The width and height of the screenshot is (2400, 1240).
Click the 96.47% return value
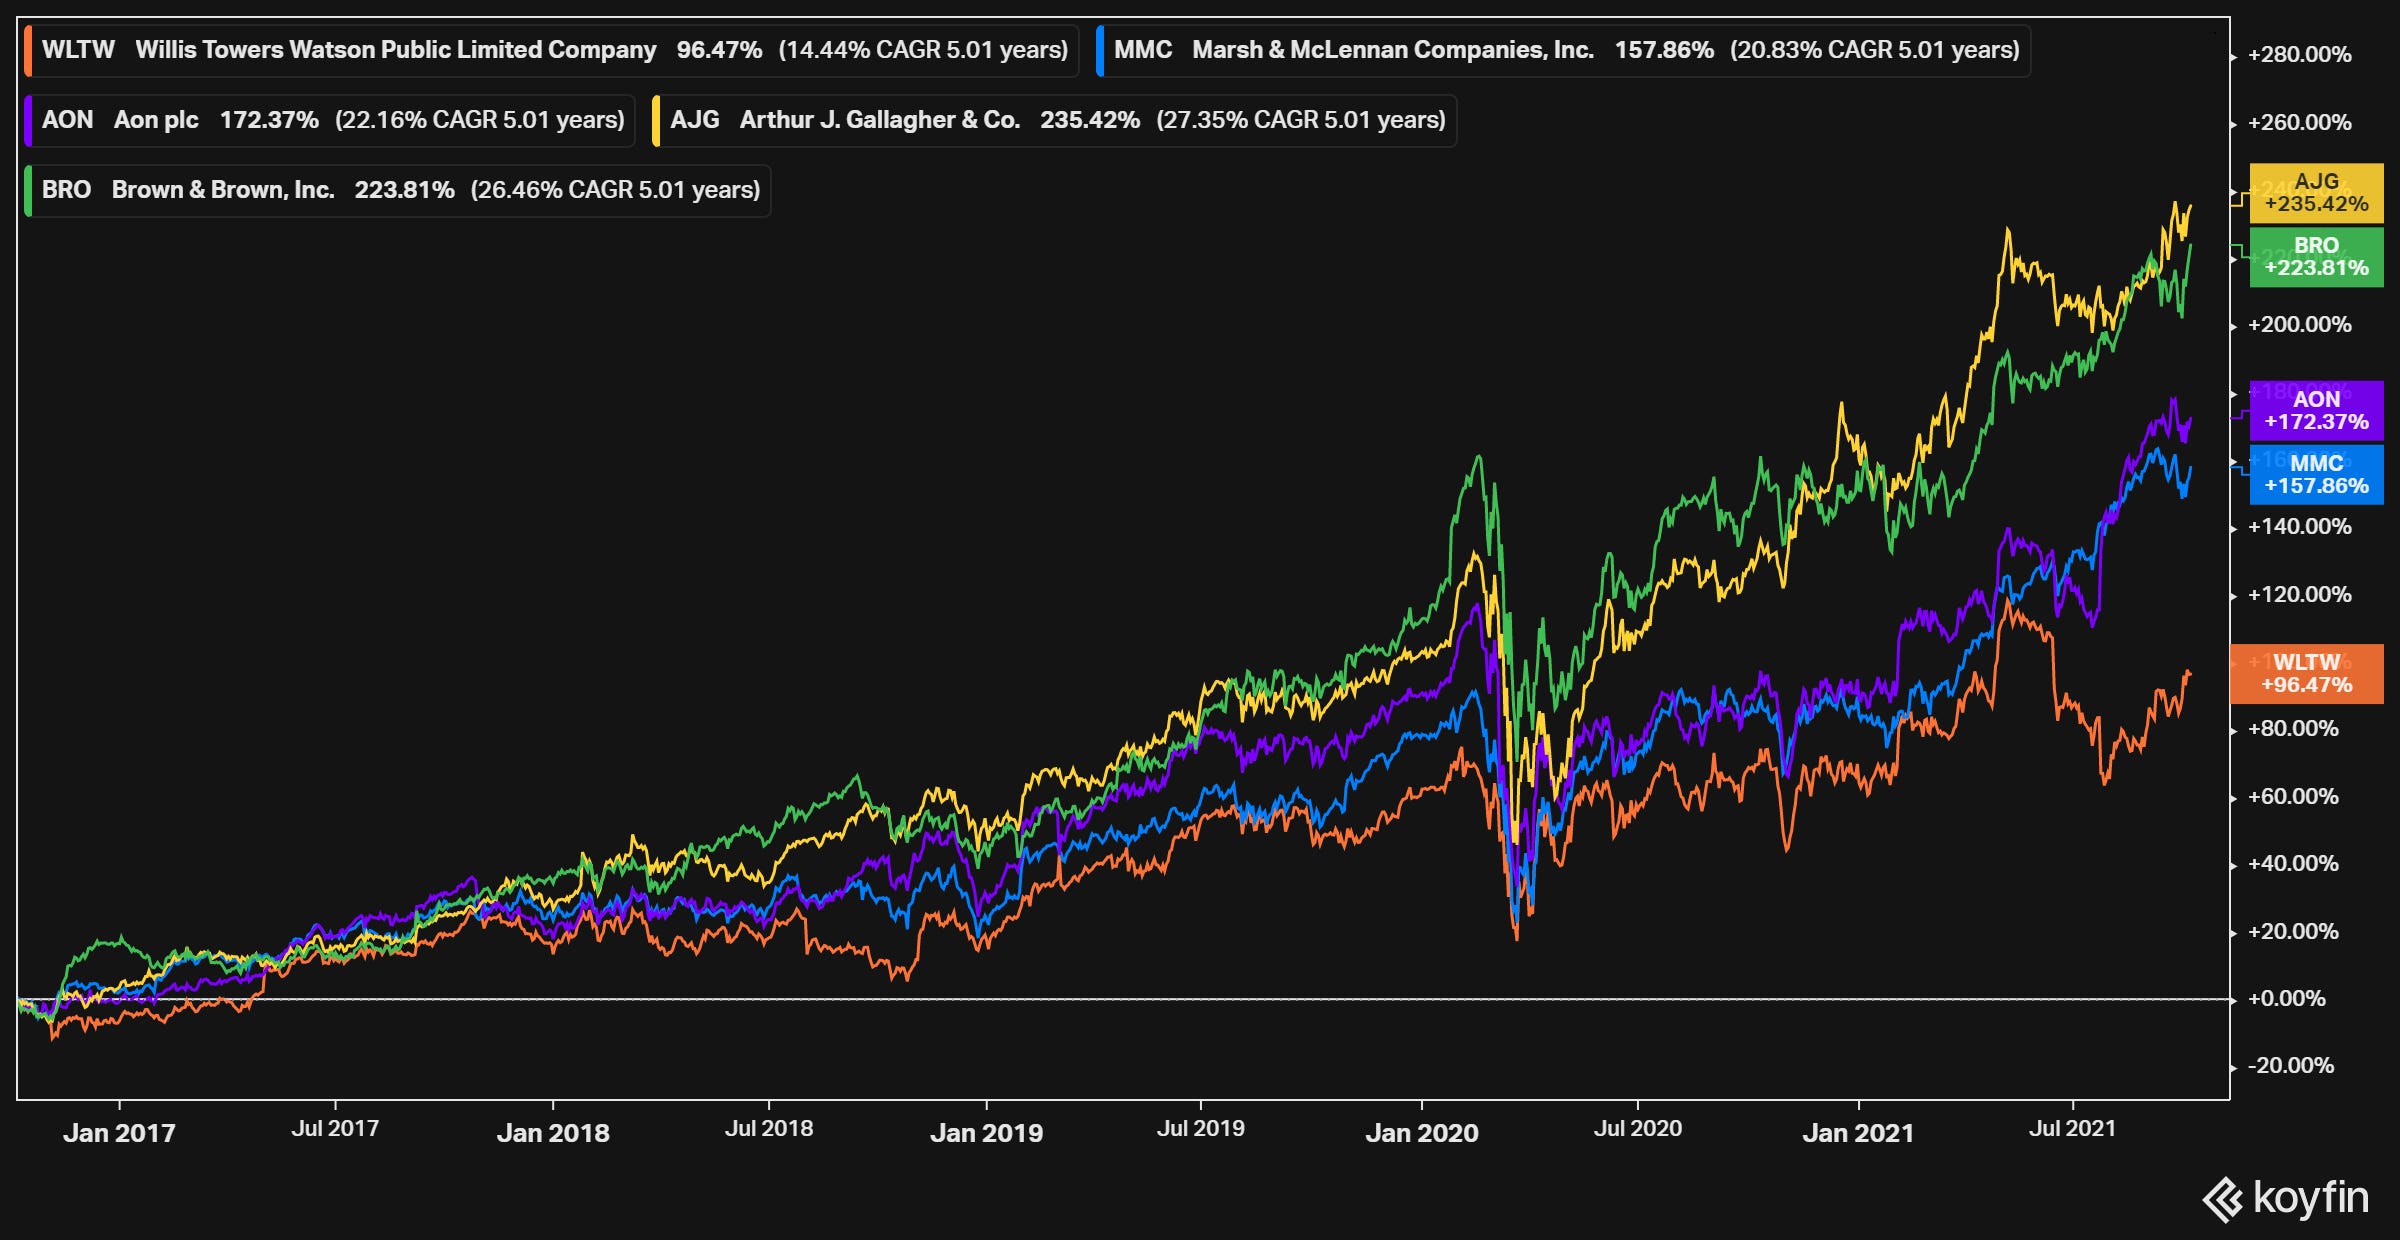pyautogui.click(x=719, y=50)
